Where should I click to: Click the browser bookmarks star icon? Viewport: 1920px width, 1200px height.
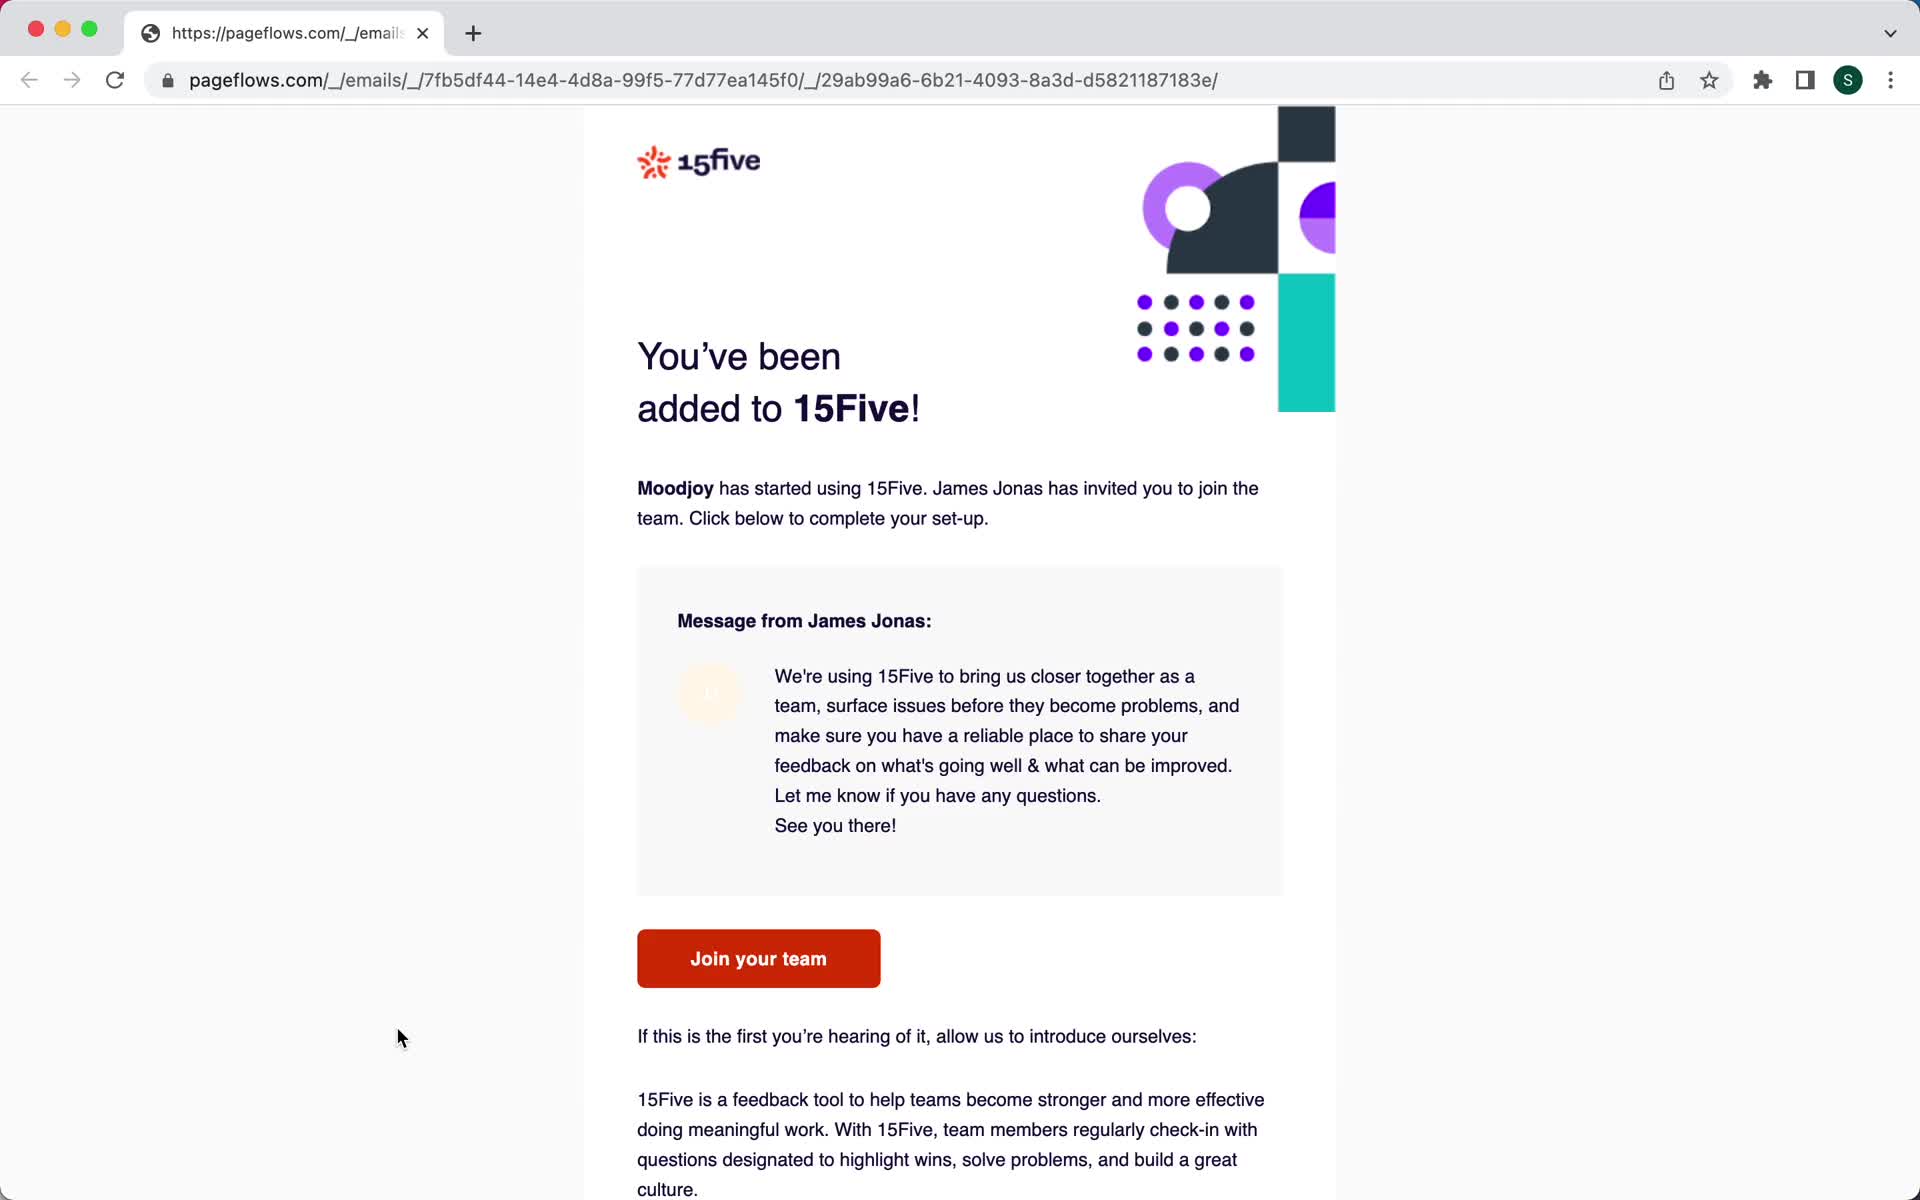coord(1711,80)
